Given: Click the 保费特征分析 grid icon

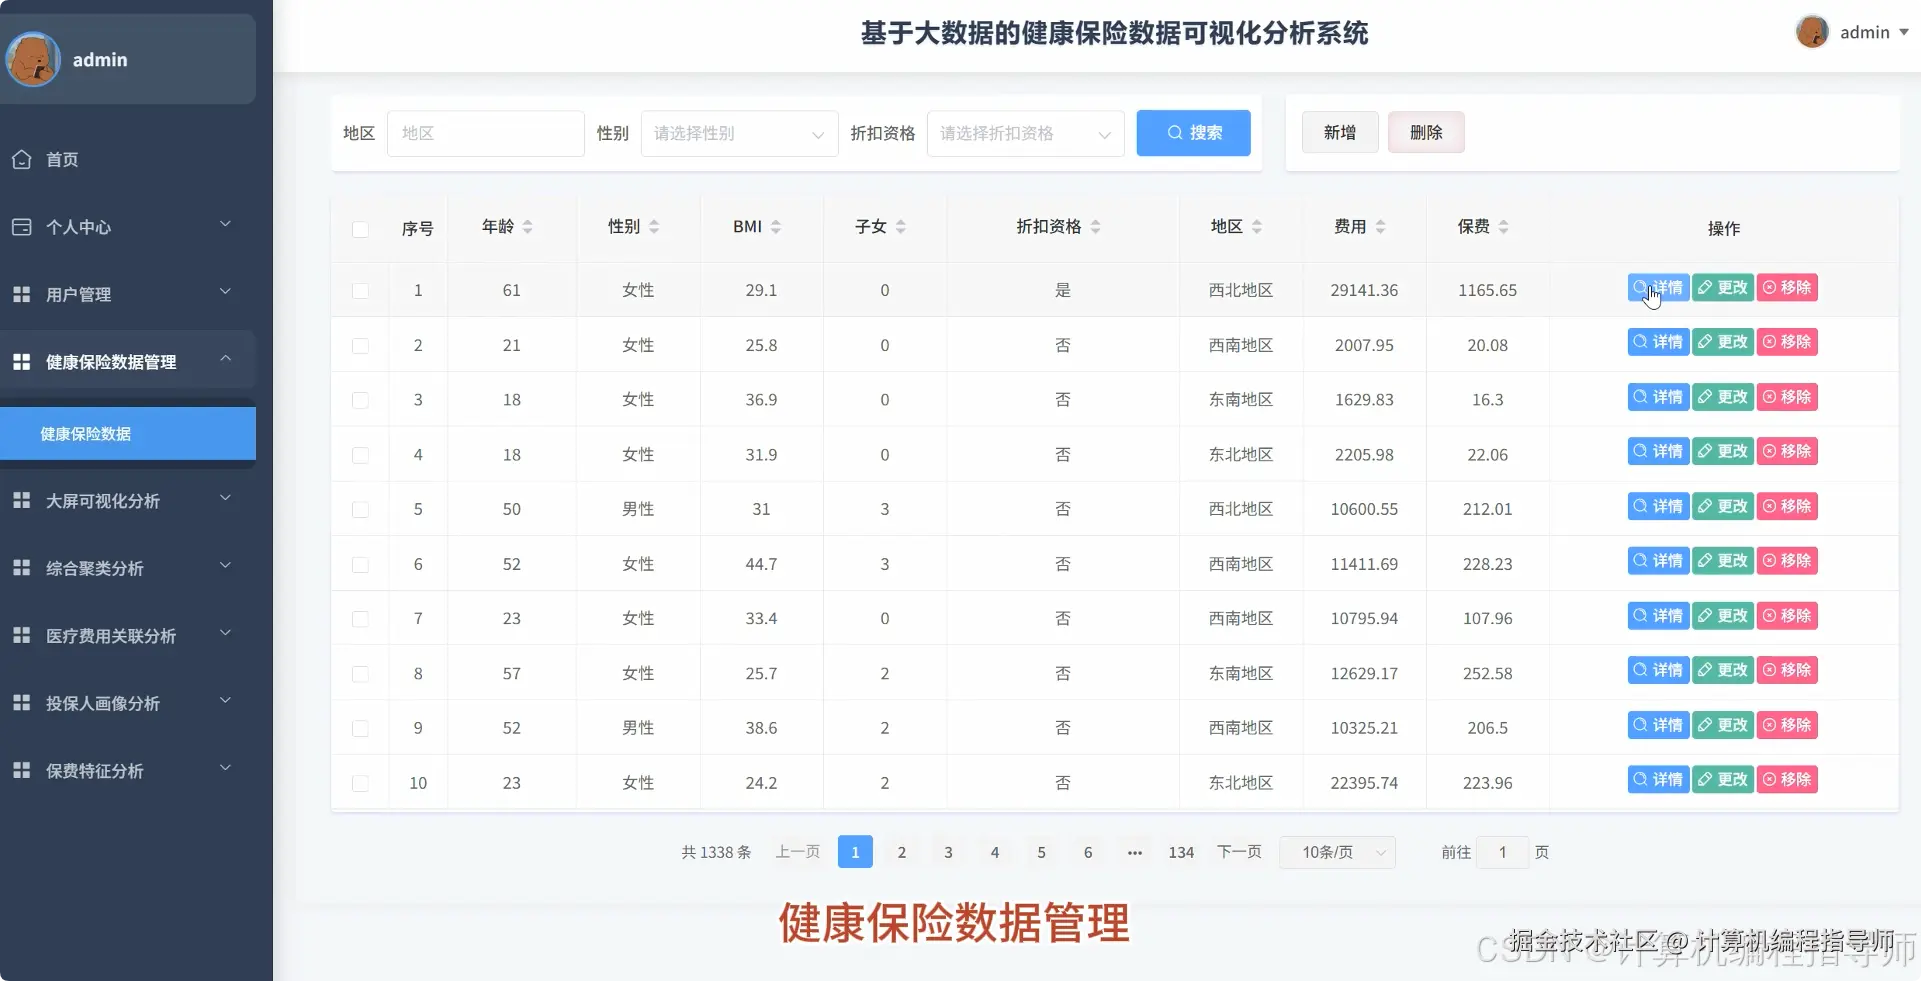Looking at the screenshot, I should pos(21,770).
